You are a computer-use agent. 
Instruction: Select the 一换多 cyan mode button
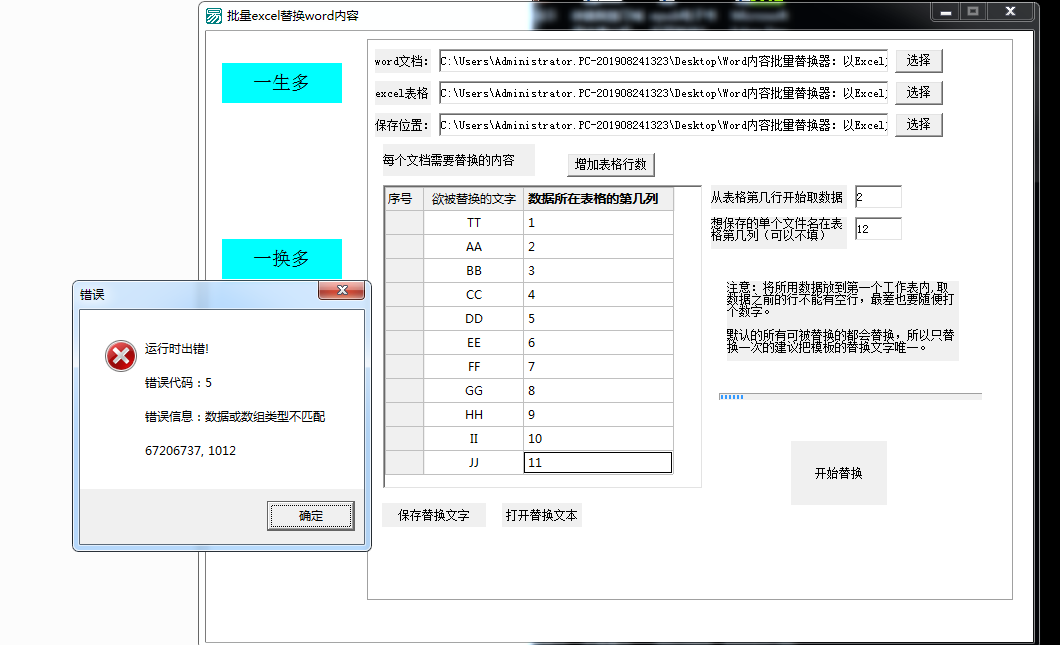coord(281,258)
